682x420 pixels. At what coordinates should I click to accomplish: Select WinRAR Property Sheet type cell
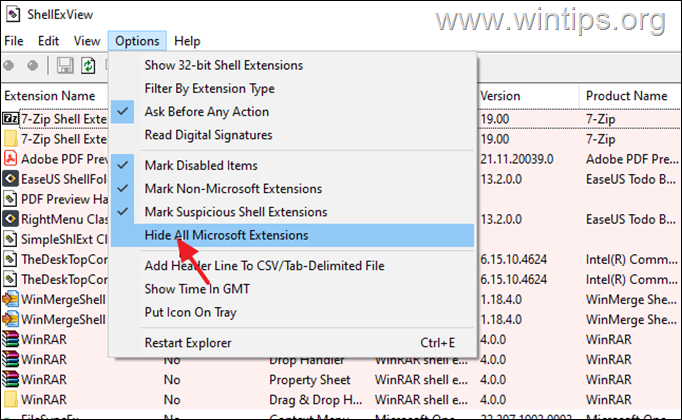(310, 380)
